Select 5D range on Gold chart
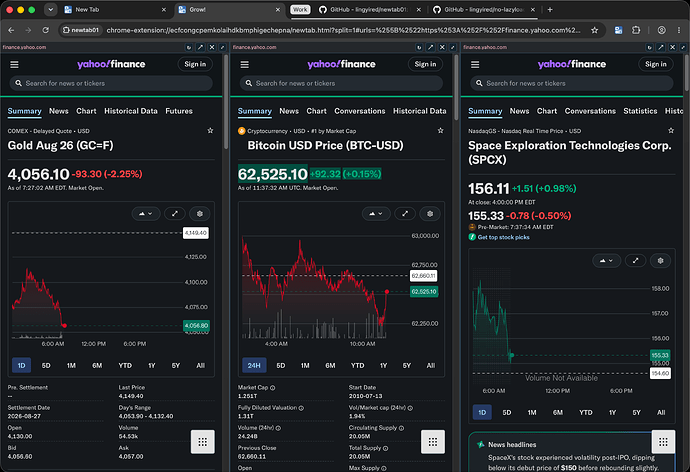Screen dimensions: 690x472 [x=46, y=366]
